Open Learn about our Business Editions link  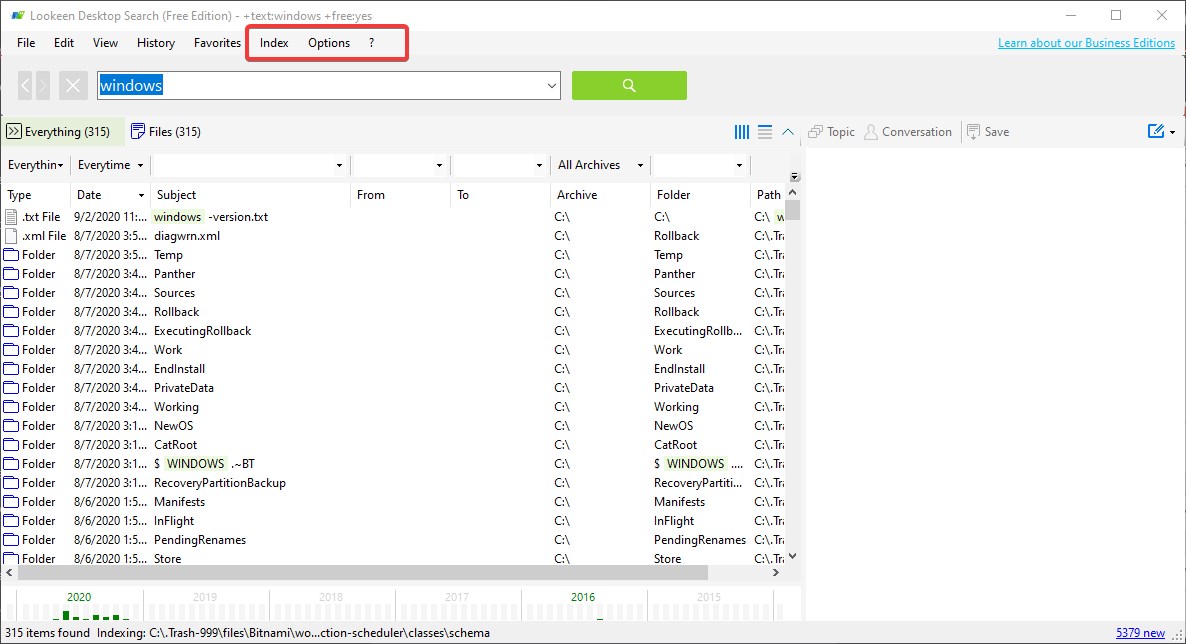pyautogui.click(x=1086, y=43)
